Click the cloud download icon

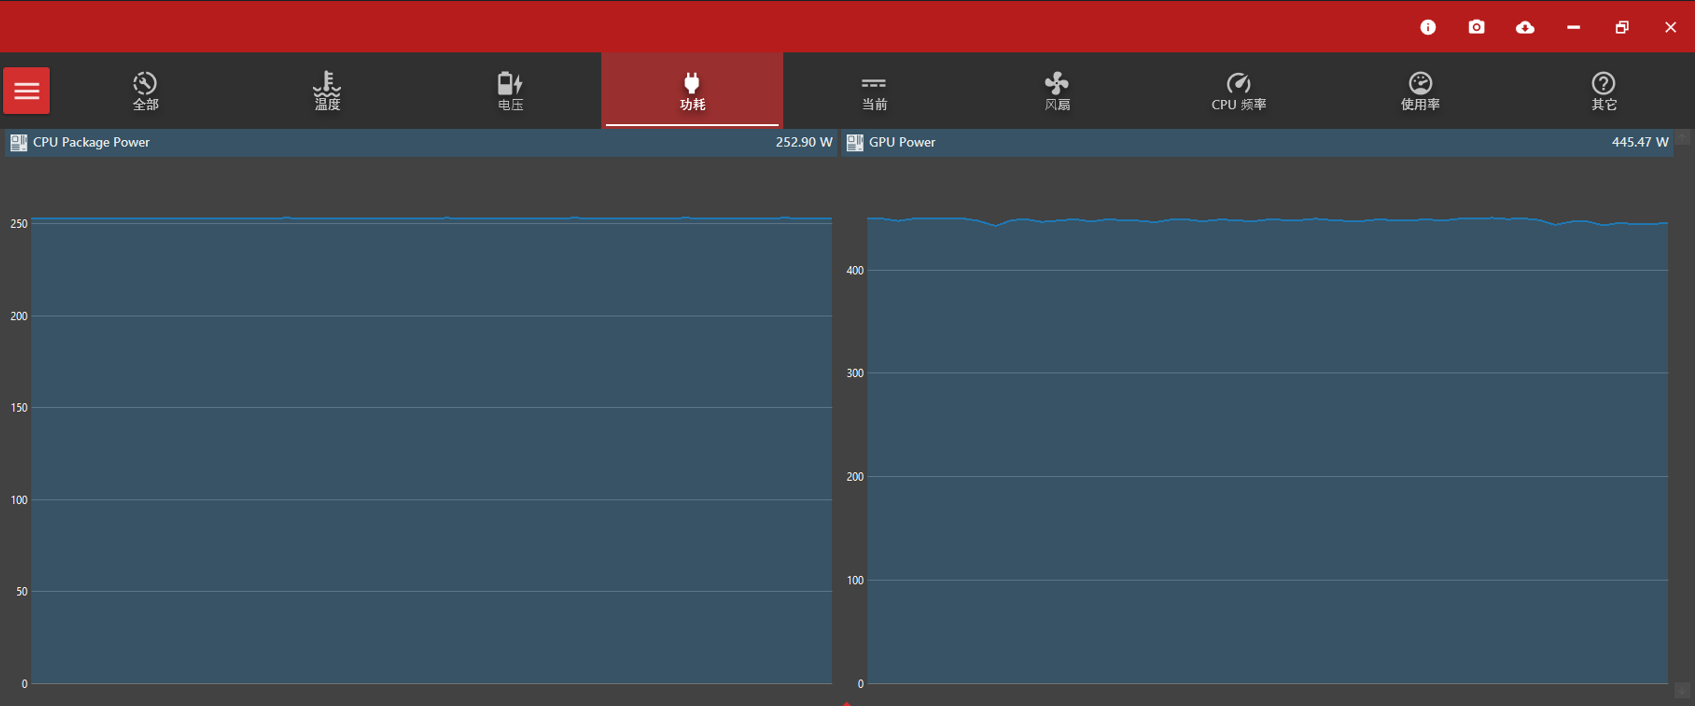point(1525,27)
